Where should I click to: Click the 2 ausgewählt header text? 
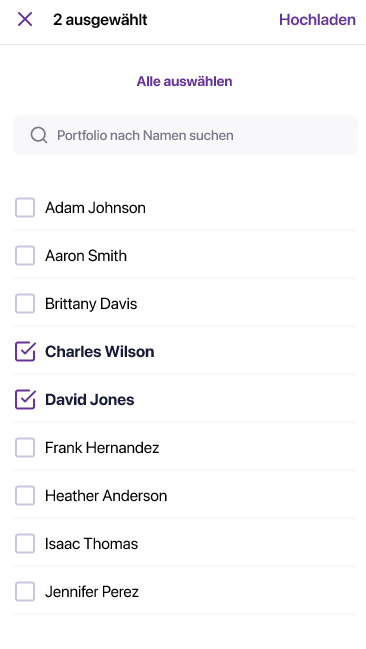click(100, 19)
